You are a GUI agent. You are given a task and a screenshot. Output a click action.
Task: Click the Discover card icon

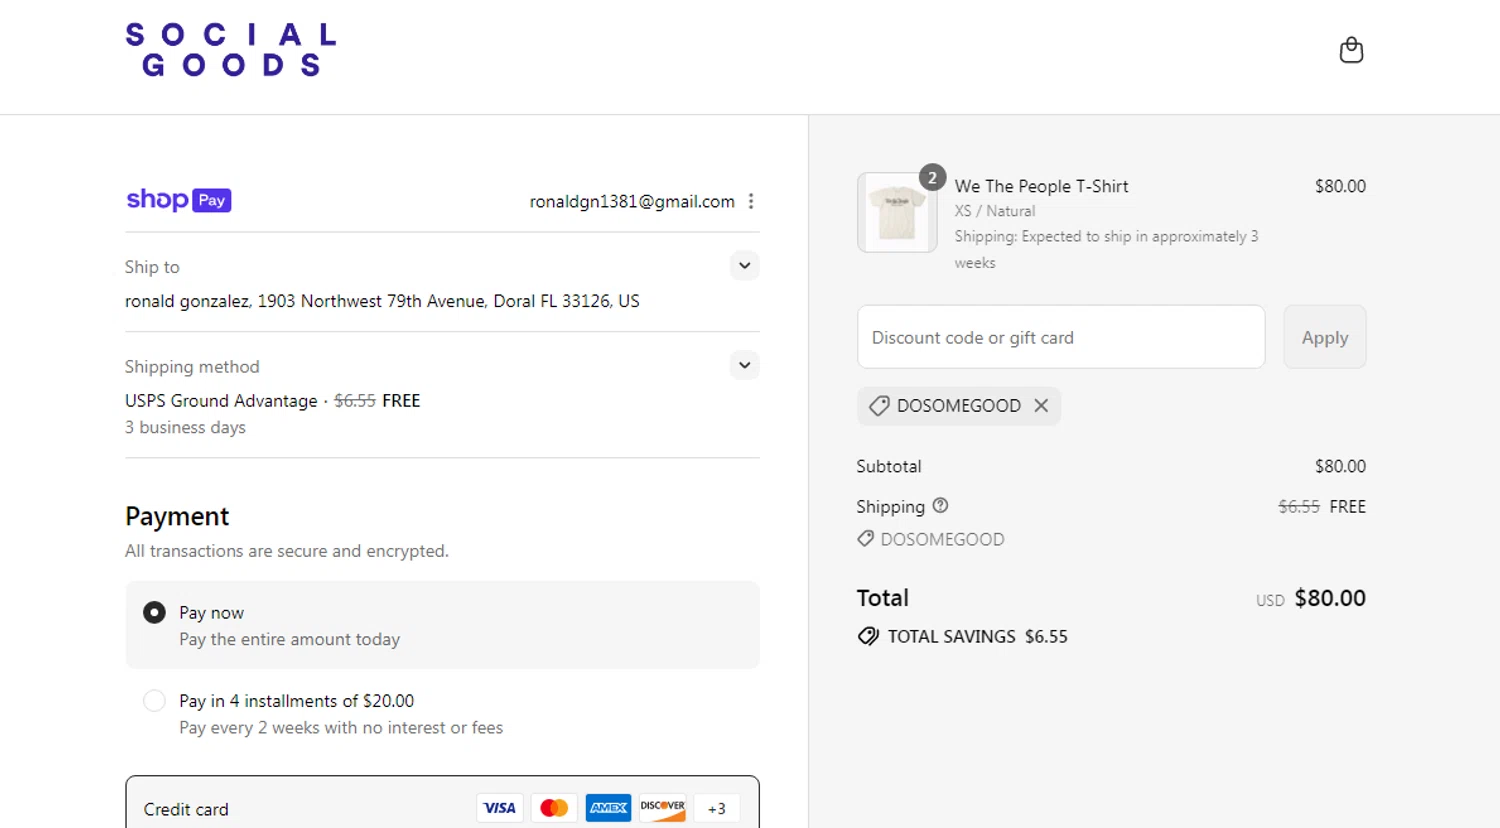click(662, 808)
